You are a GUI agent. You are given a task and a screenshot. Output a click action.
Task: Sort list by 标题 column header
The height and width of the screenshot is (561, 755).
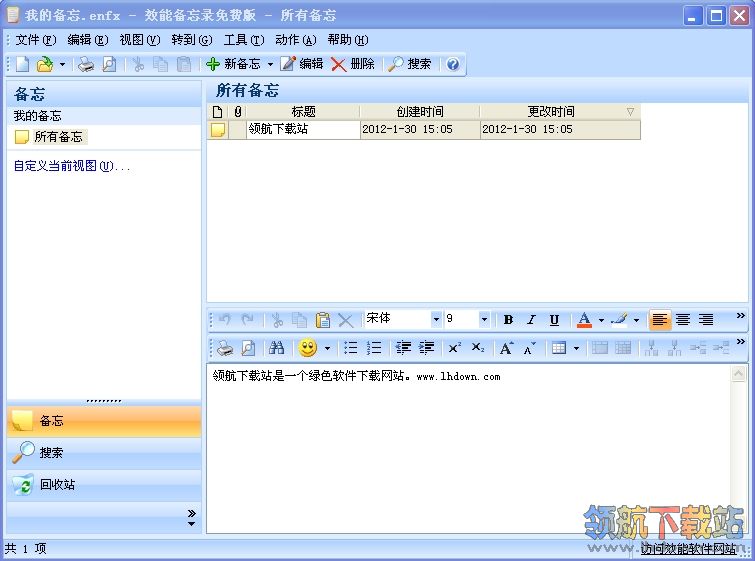pyautogui.click(x=303, y=112)
